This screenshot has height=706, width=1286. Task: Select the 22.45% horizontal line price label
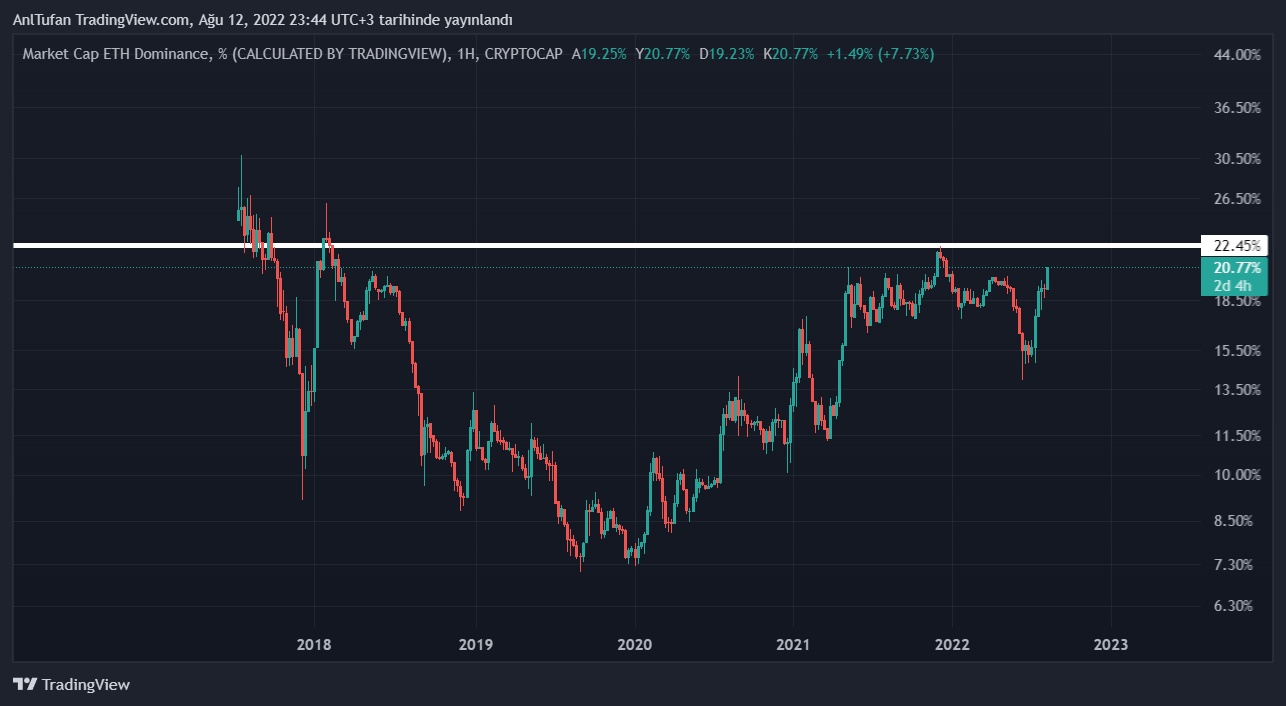coord(1236,245)
